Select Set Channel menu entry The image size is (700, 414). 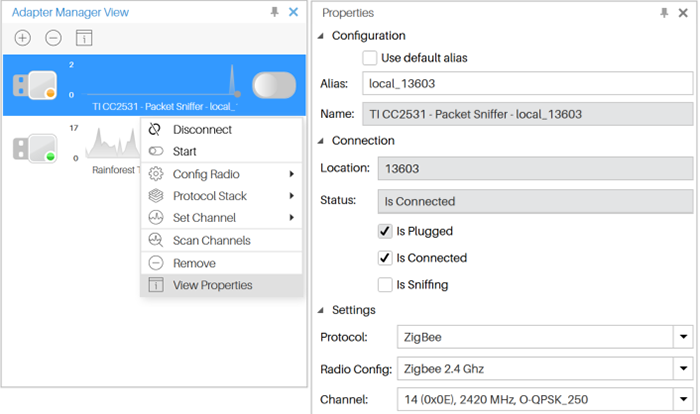pyautogui.click(x=221, y=217)
